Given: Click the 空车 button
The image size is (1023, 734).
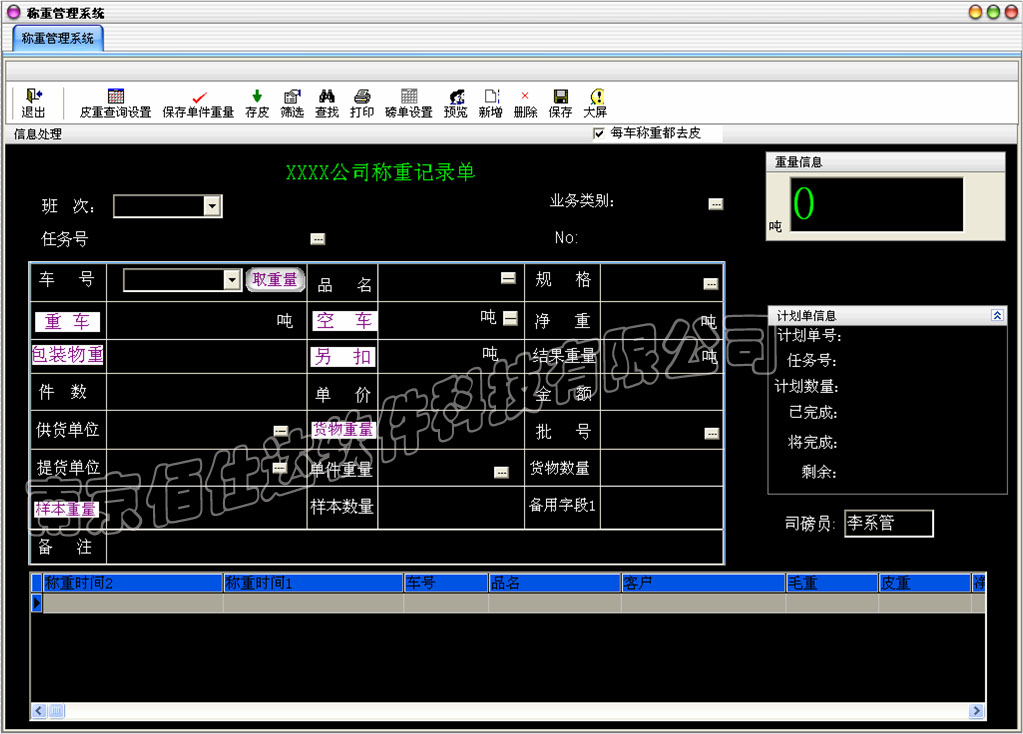Looking at the screenshot, I should (344, 320).
